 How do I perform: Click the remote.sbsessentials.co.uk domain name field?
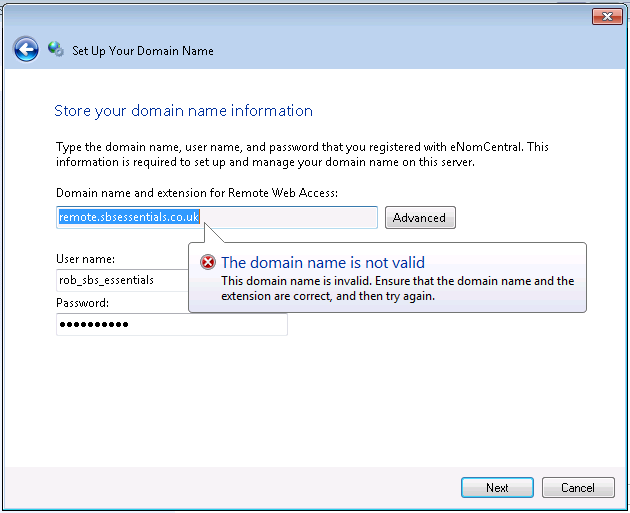[x=216, y=217]
